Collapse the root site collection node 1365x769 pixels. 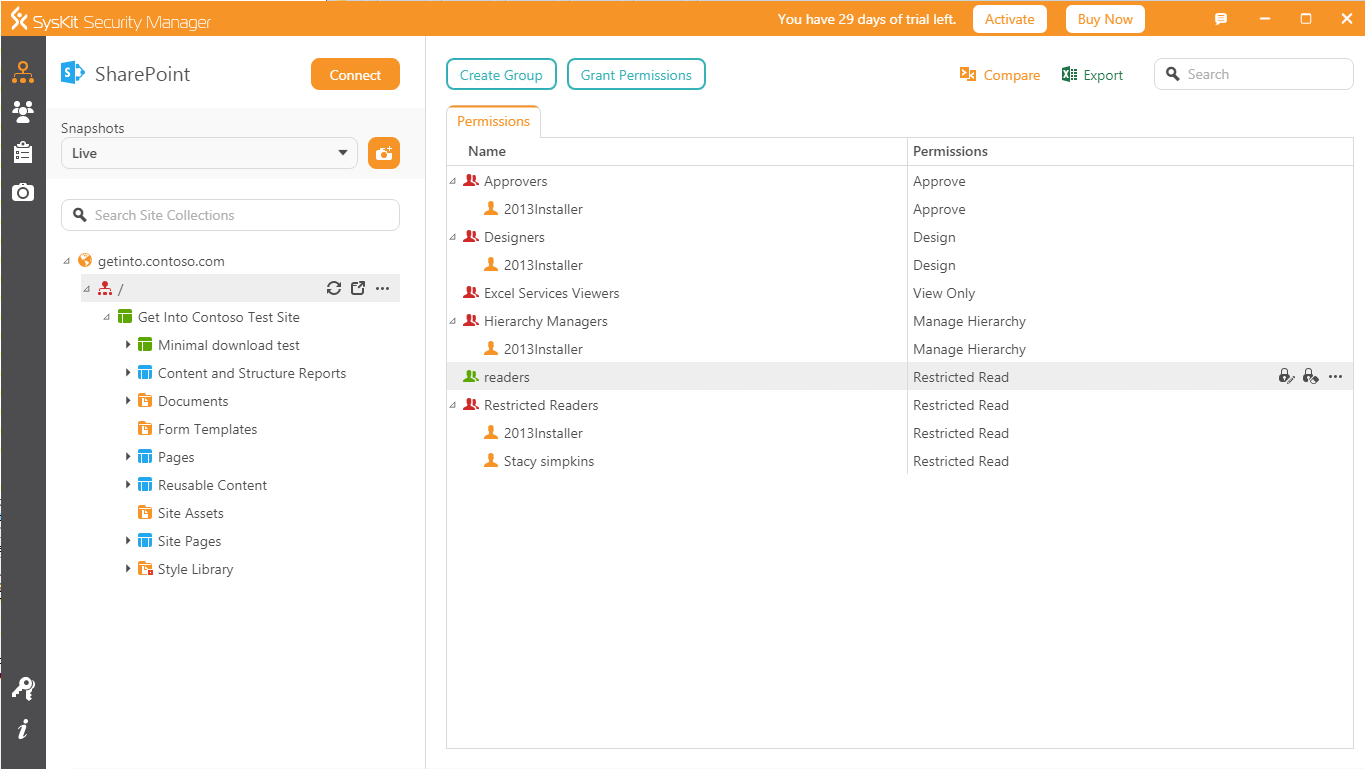pyautogui.click(x=87, y=289)
